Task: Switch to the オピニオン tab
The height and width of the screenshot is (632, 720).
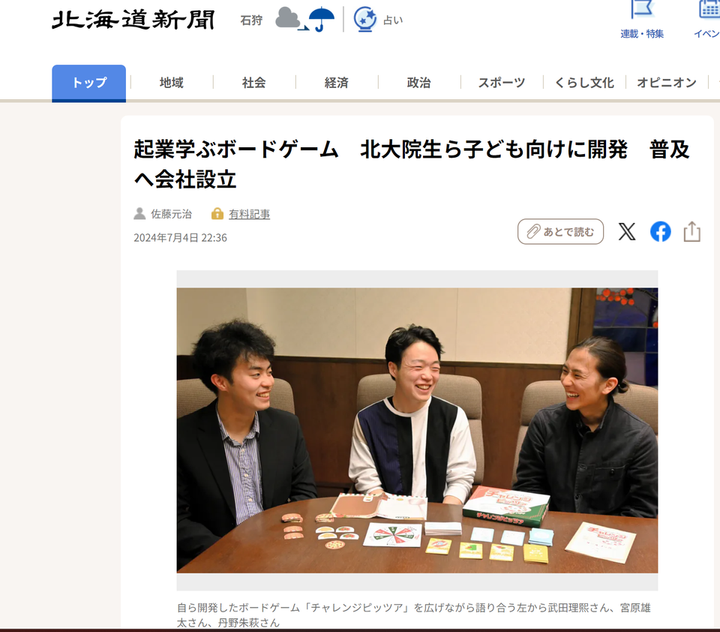Action: coord(667,83)
